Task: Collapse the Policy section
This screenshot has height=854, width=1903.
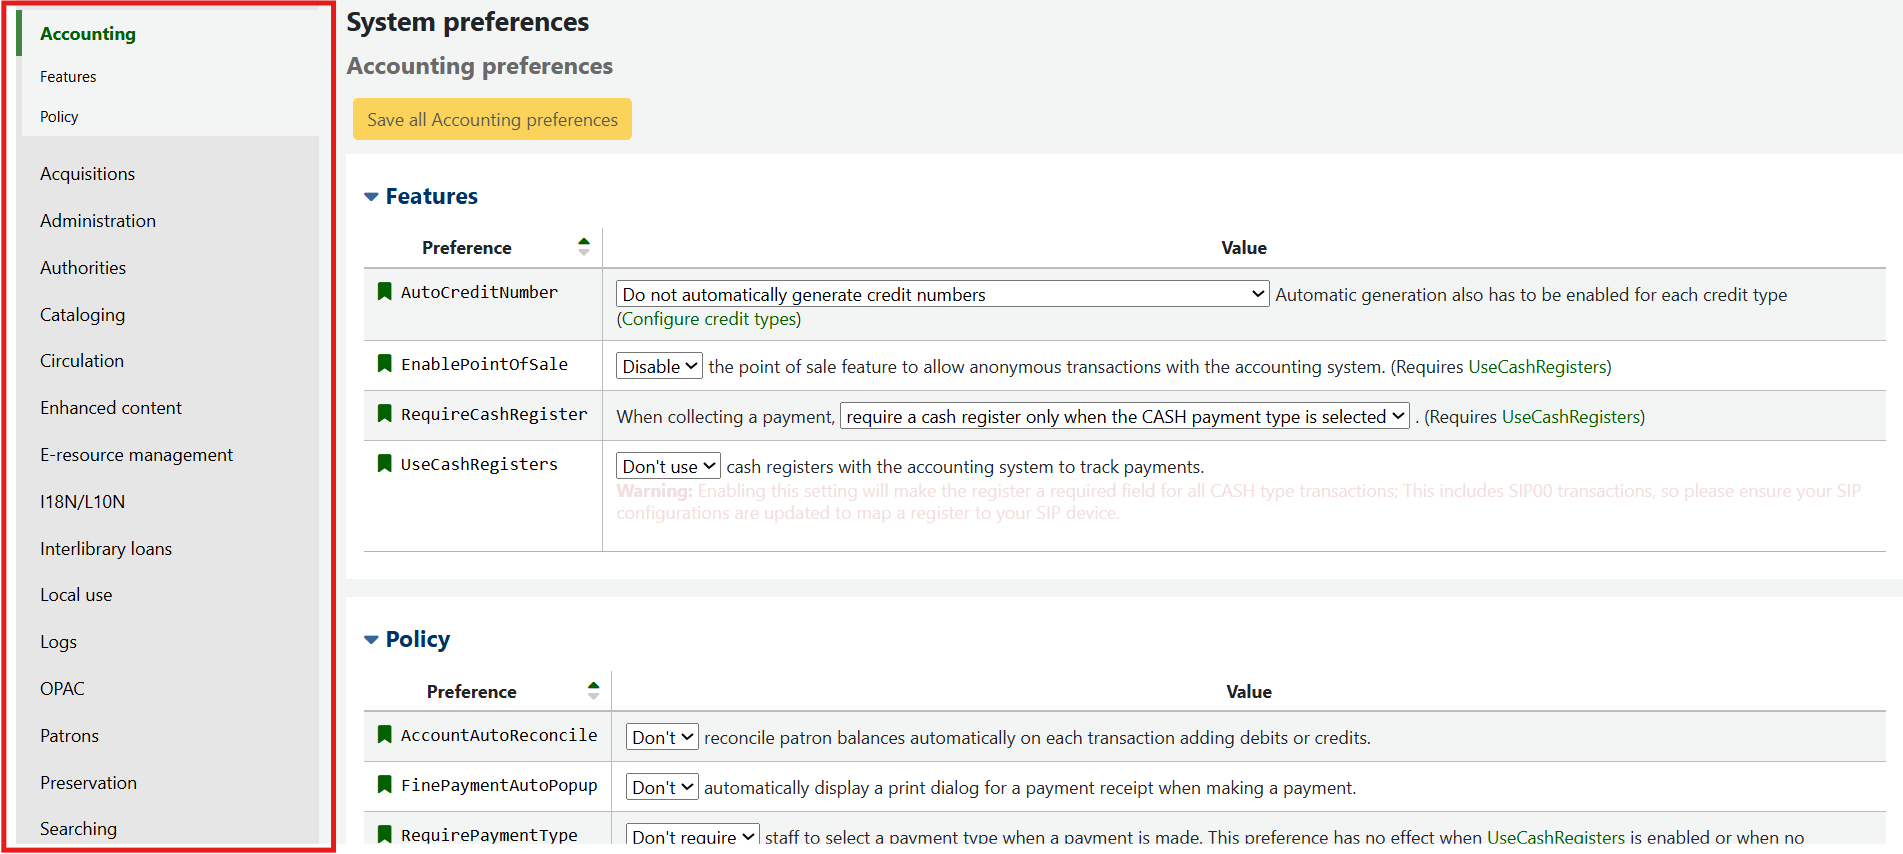Action: 372,640
